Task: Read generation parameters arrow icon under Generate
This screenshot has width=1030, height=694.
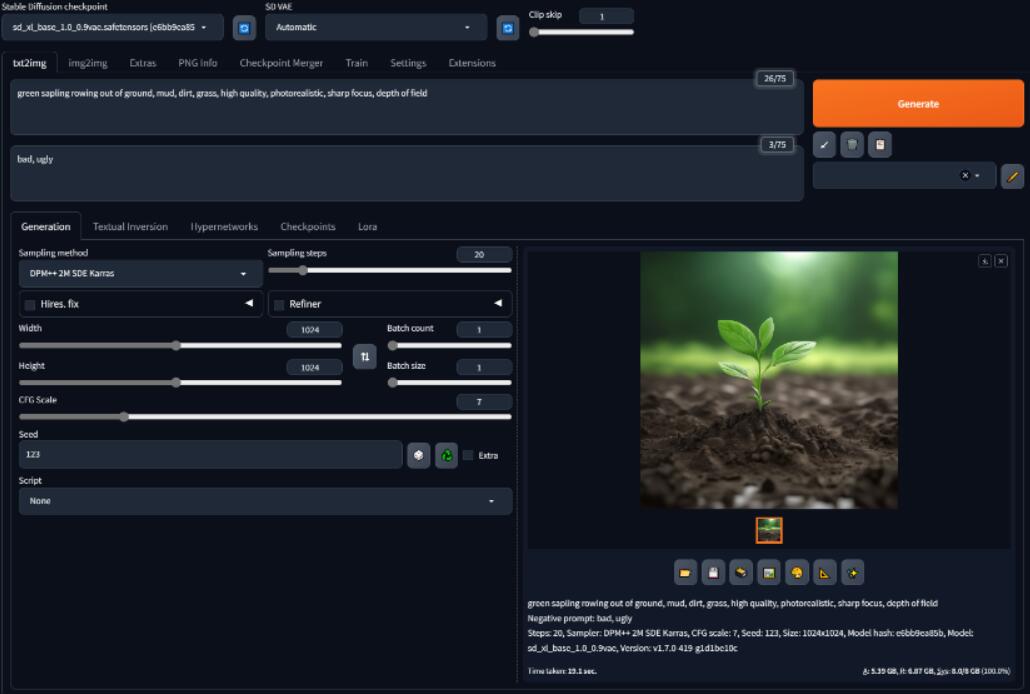Action: [824, 145]
